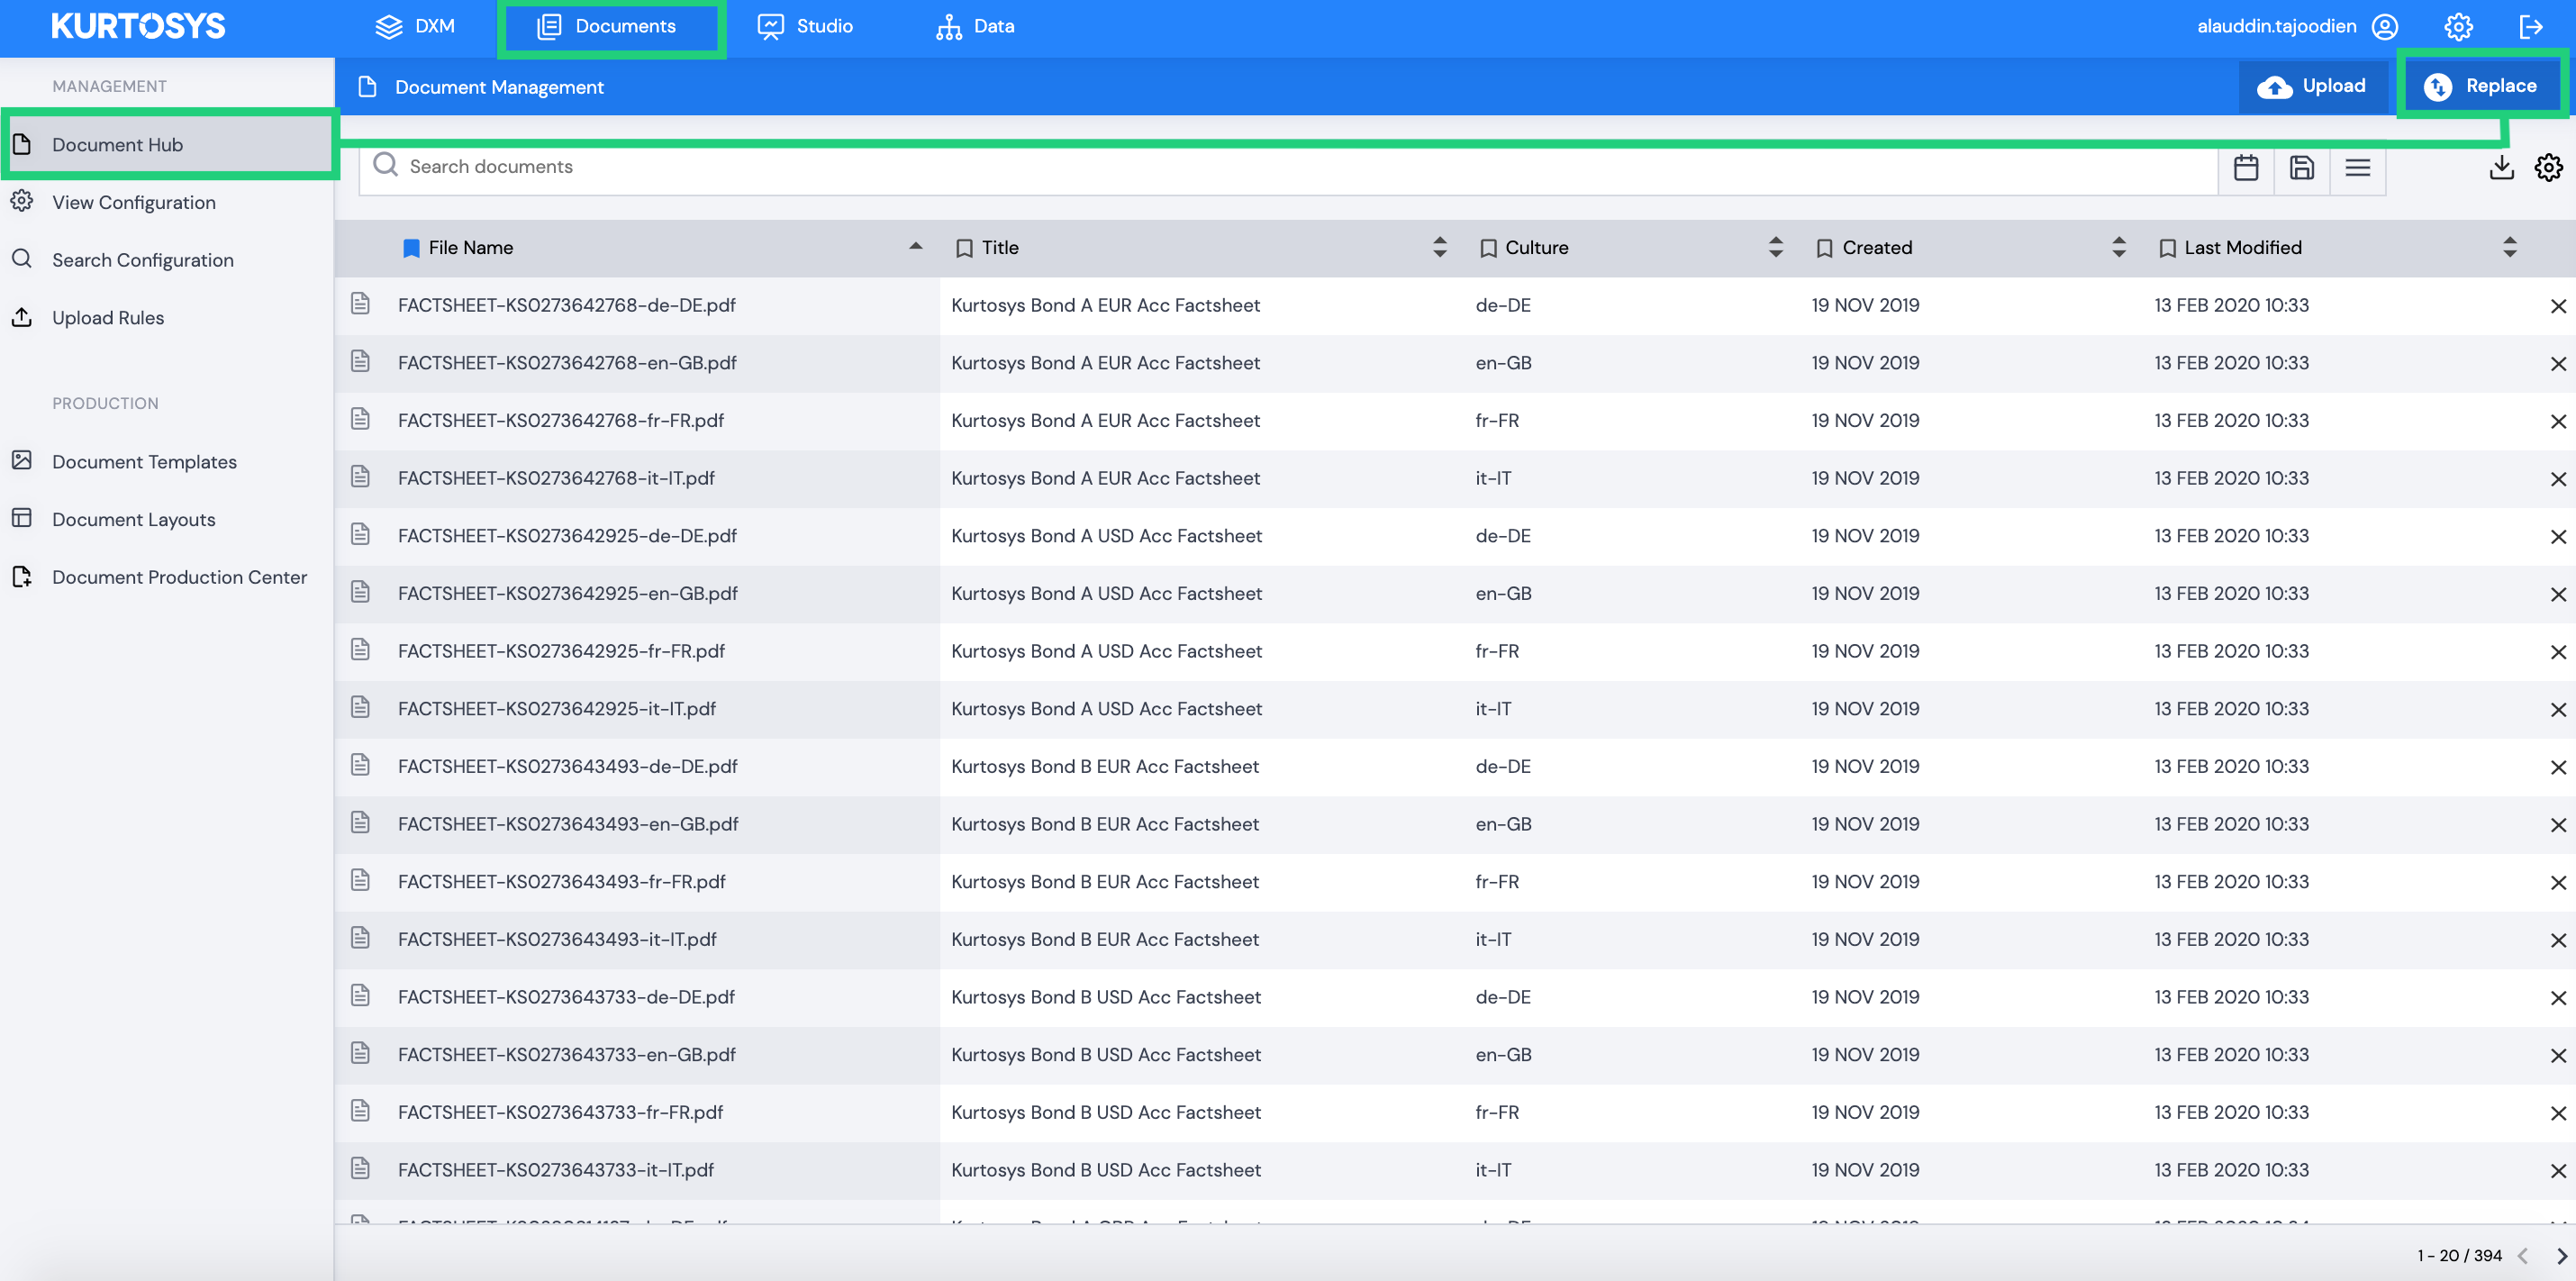Remove FACTSHEET-KS0273643493-it-IT.pdf row
Screen dimensions: 2576x1281
click(x=2558, y=940)
